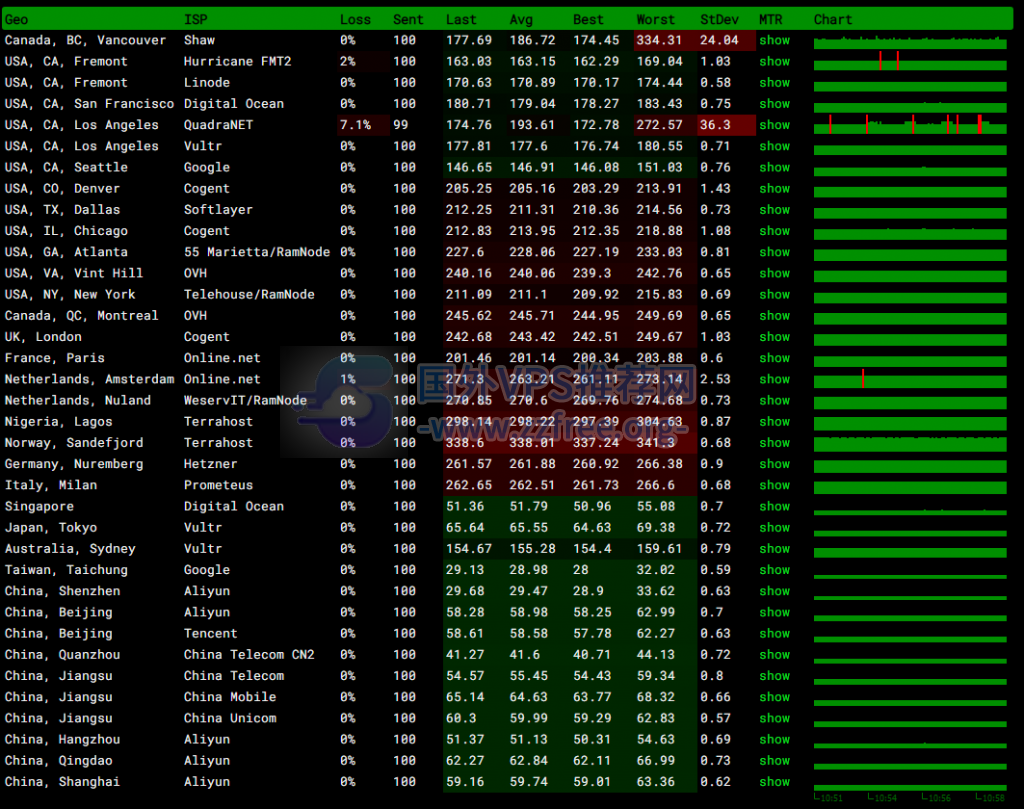Click the Chart column header
This screenshot has height=809, width=1024.
(833, 20)
